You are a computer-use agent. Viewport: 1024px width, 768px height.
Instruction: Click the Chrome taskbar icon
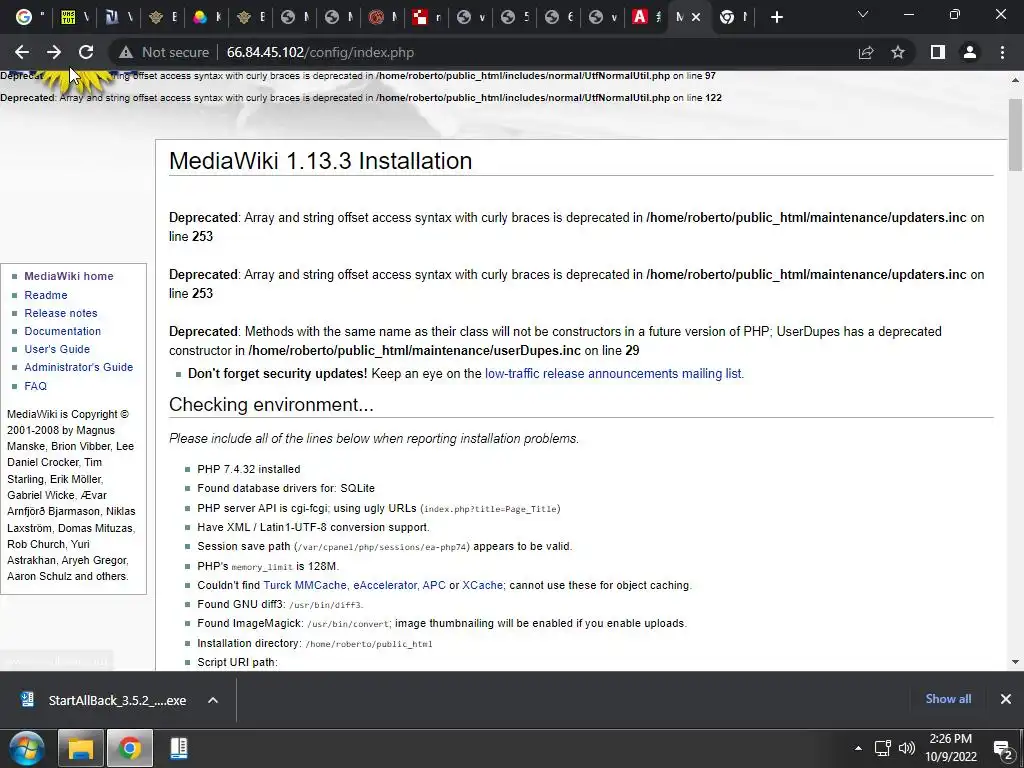[130, 748]
